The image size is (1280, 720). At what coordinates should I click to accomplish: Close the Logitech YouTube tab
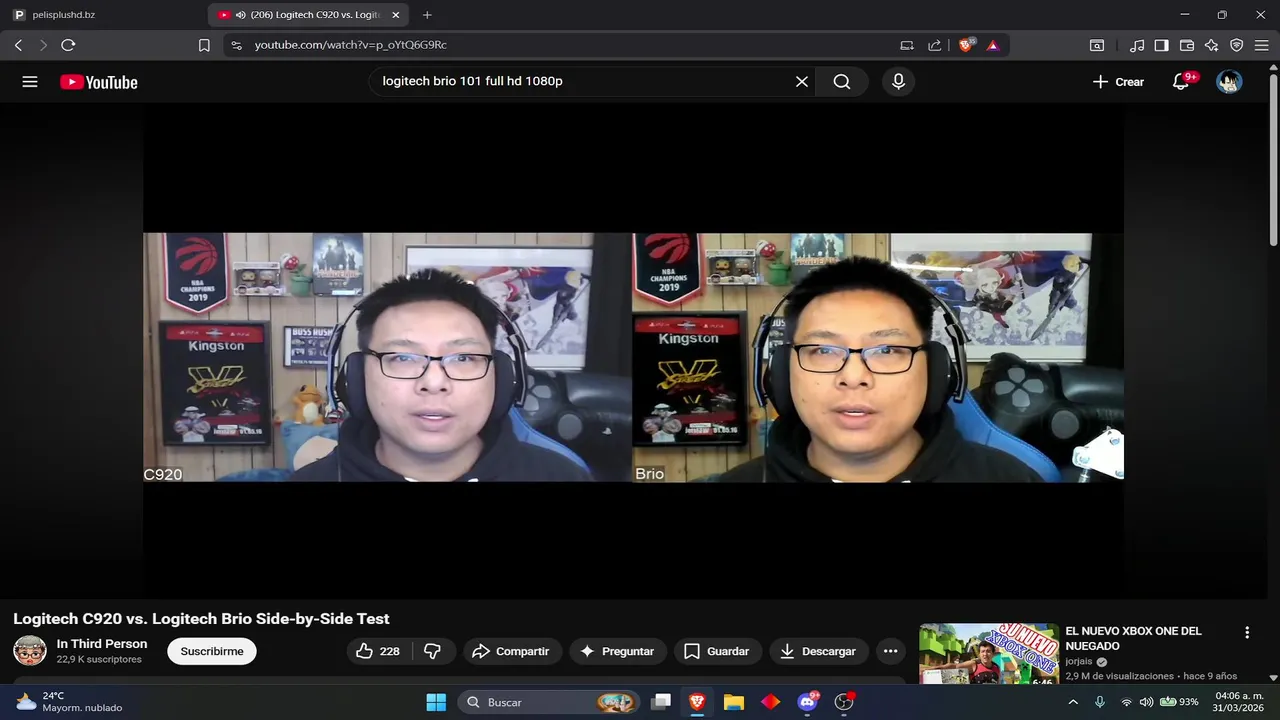[x=396, y=15]
